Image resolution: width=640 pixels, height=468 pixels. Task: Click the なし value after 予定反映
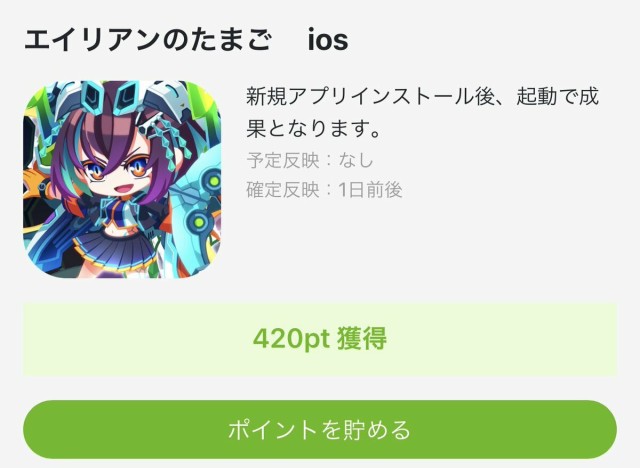click(356, 160)
